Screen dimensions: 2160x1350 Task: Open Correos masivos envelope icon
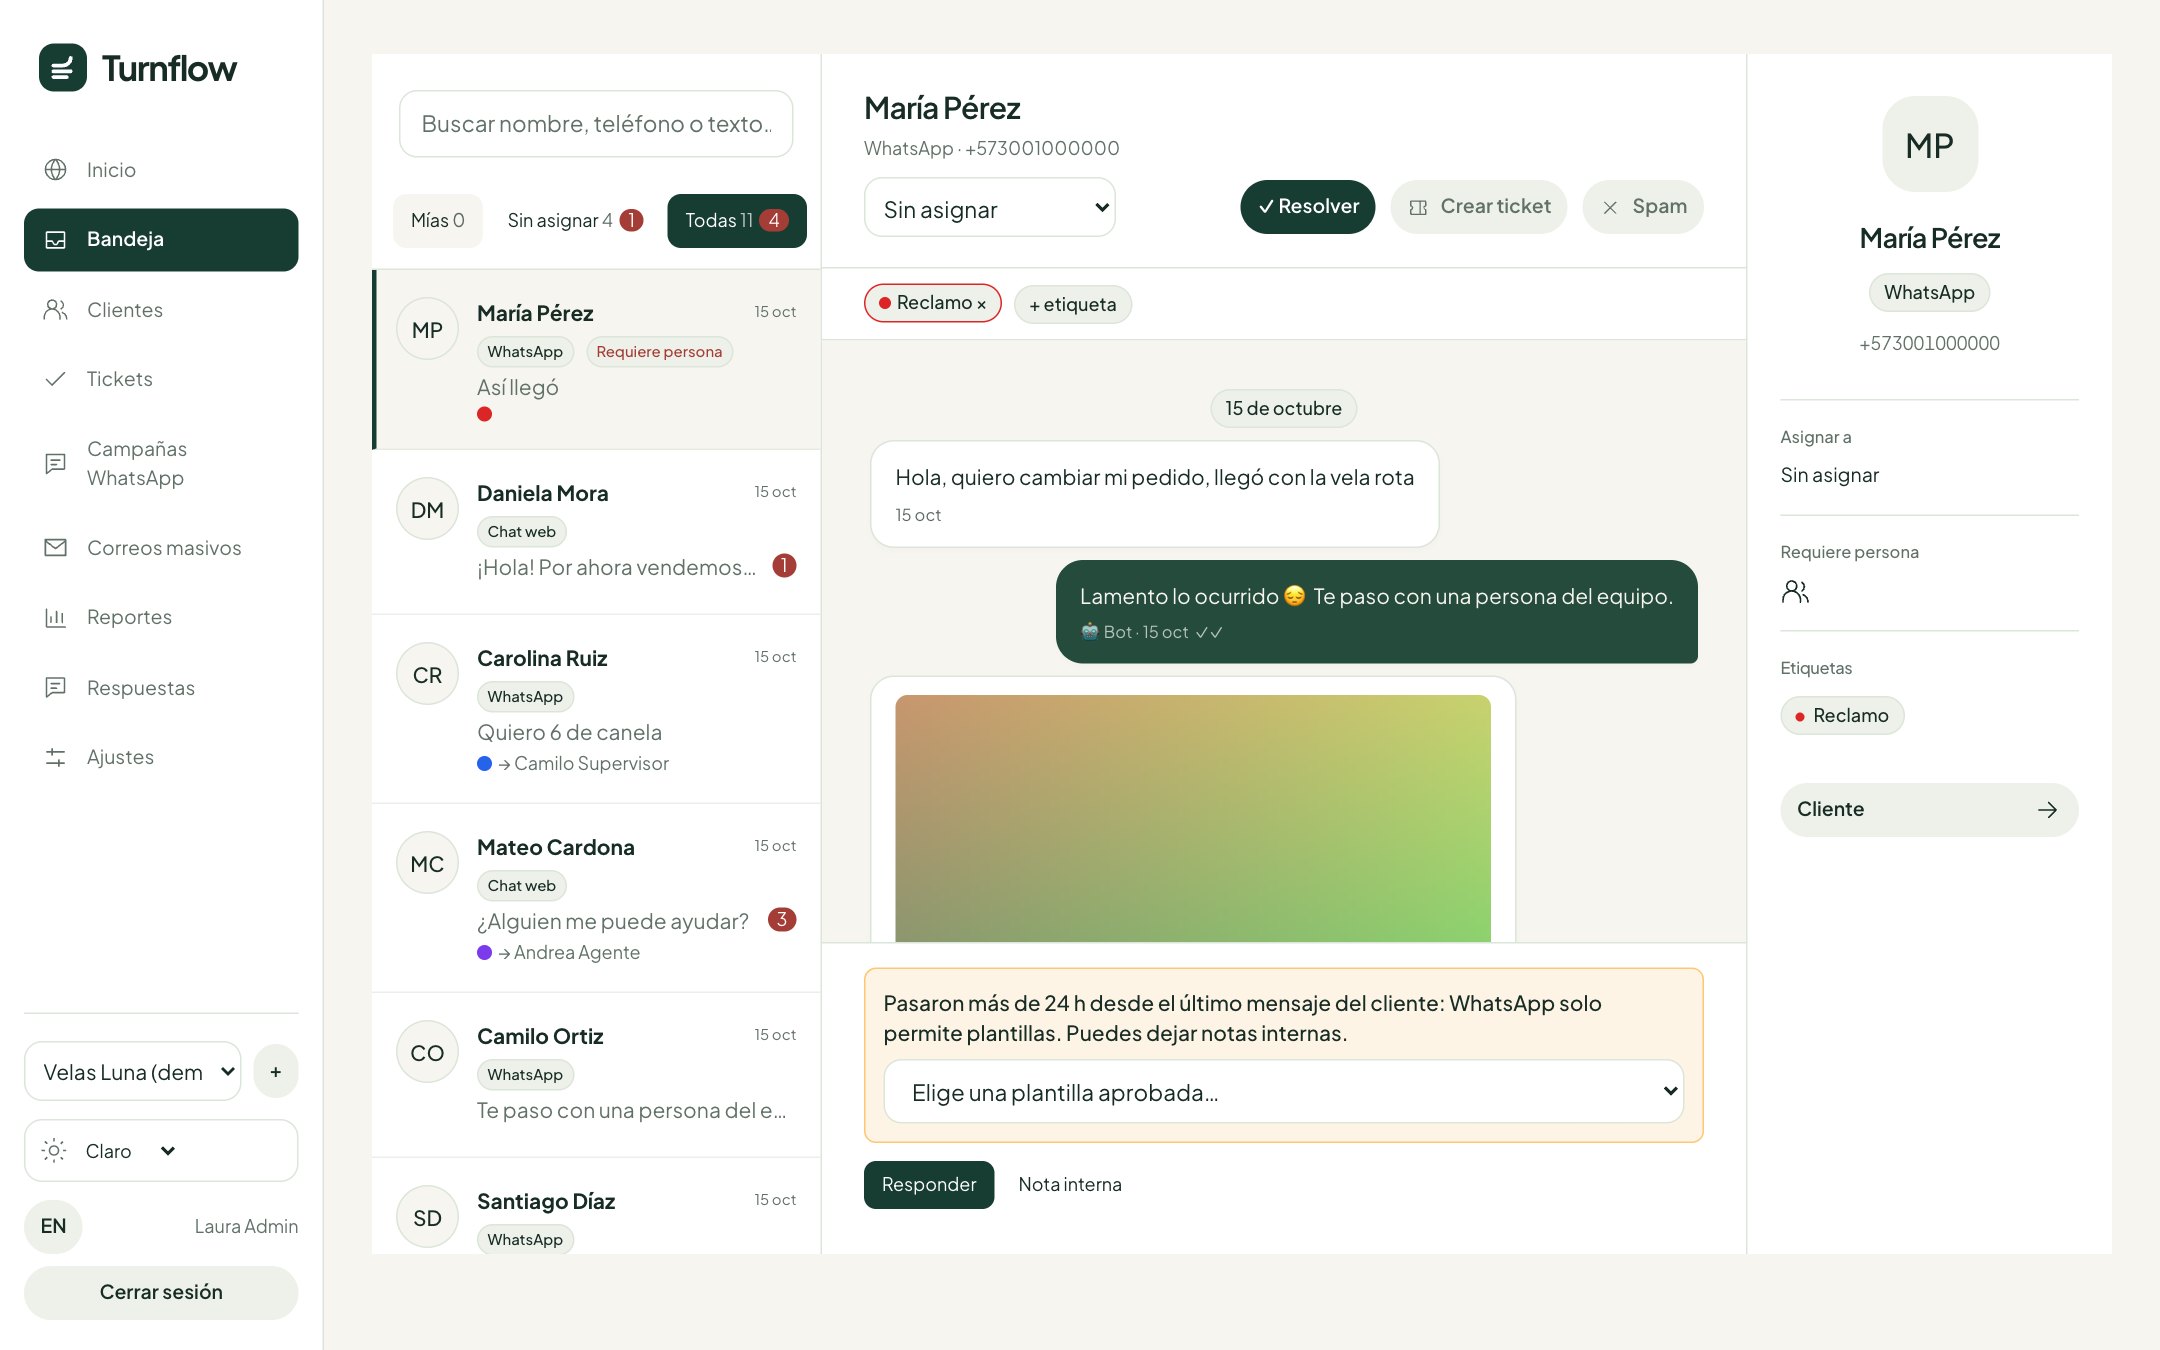(56, 548)
